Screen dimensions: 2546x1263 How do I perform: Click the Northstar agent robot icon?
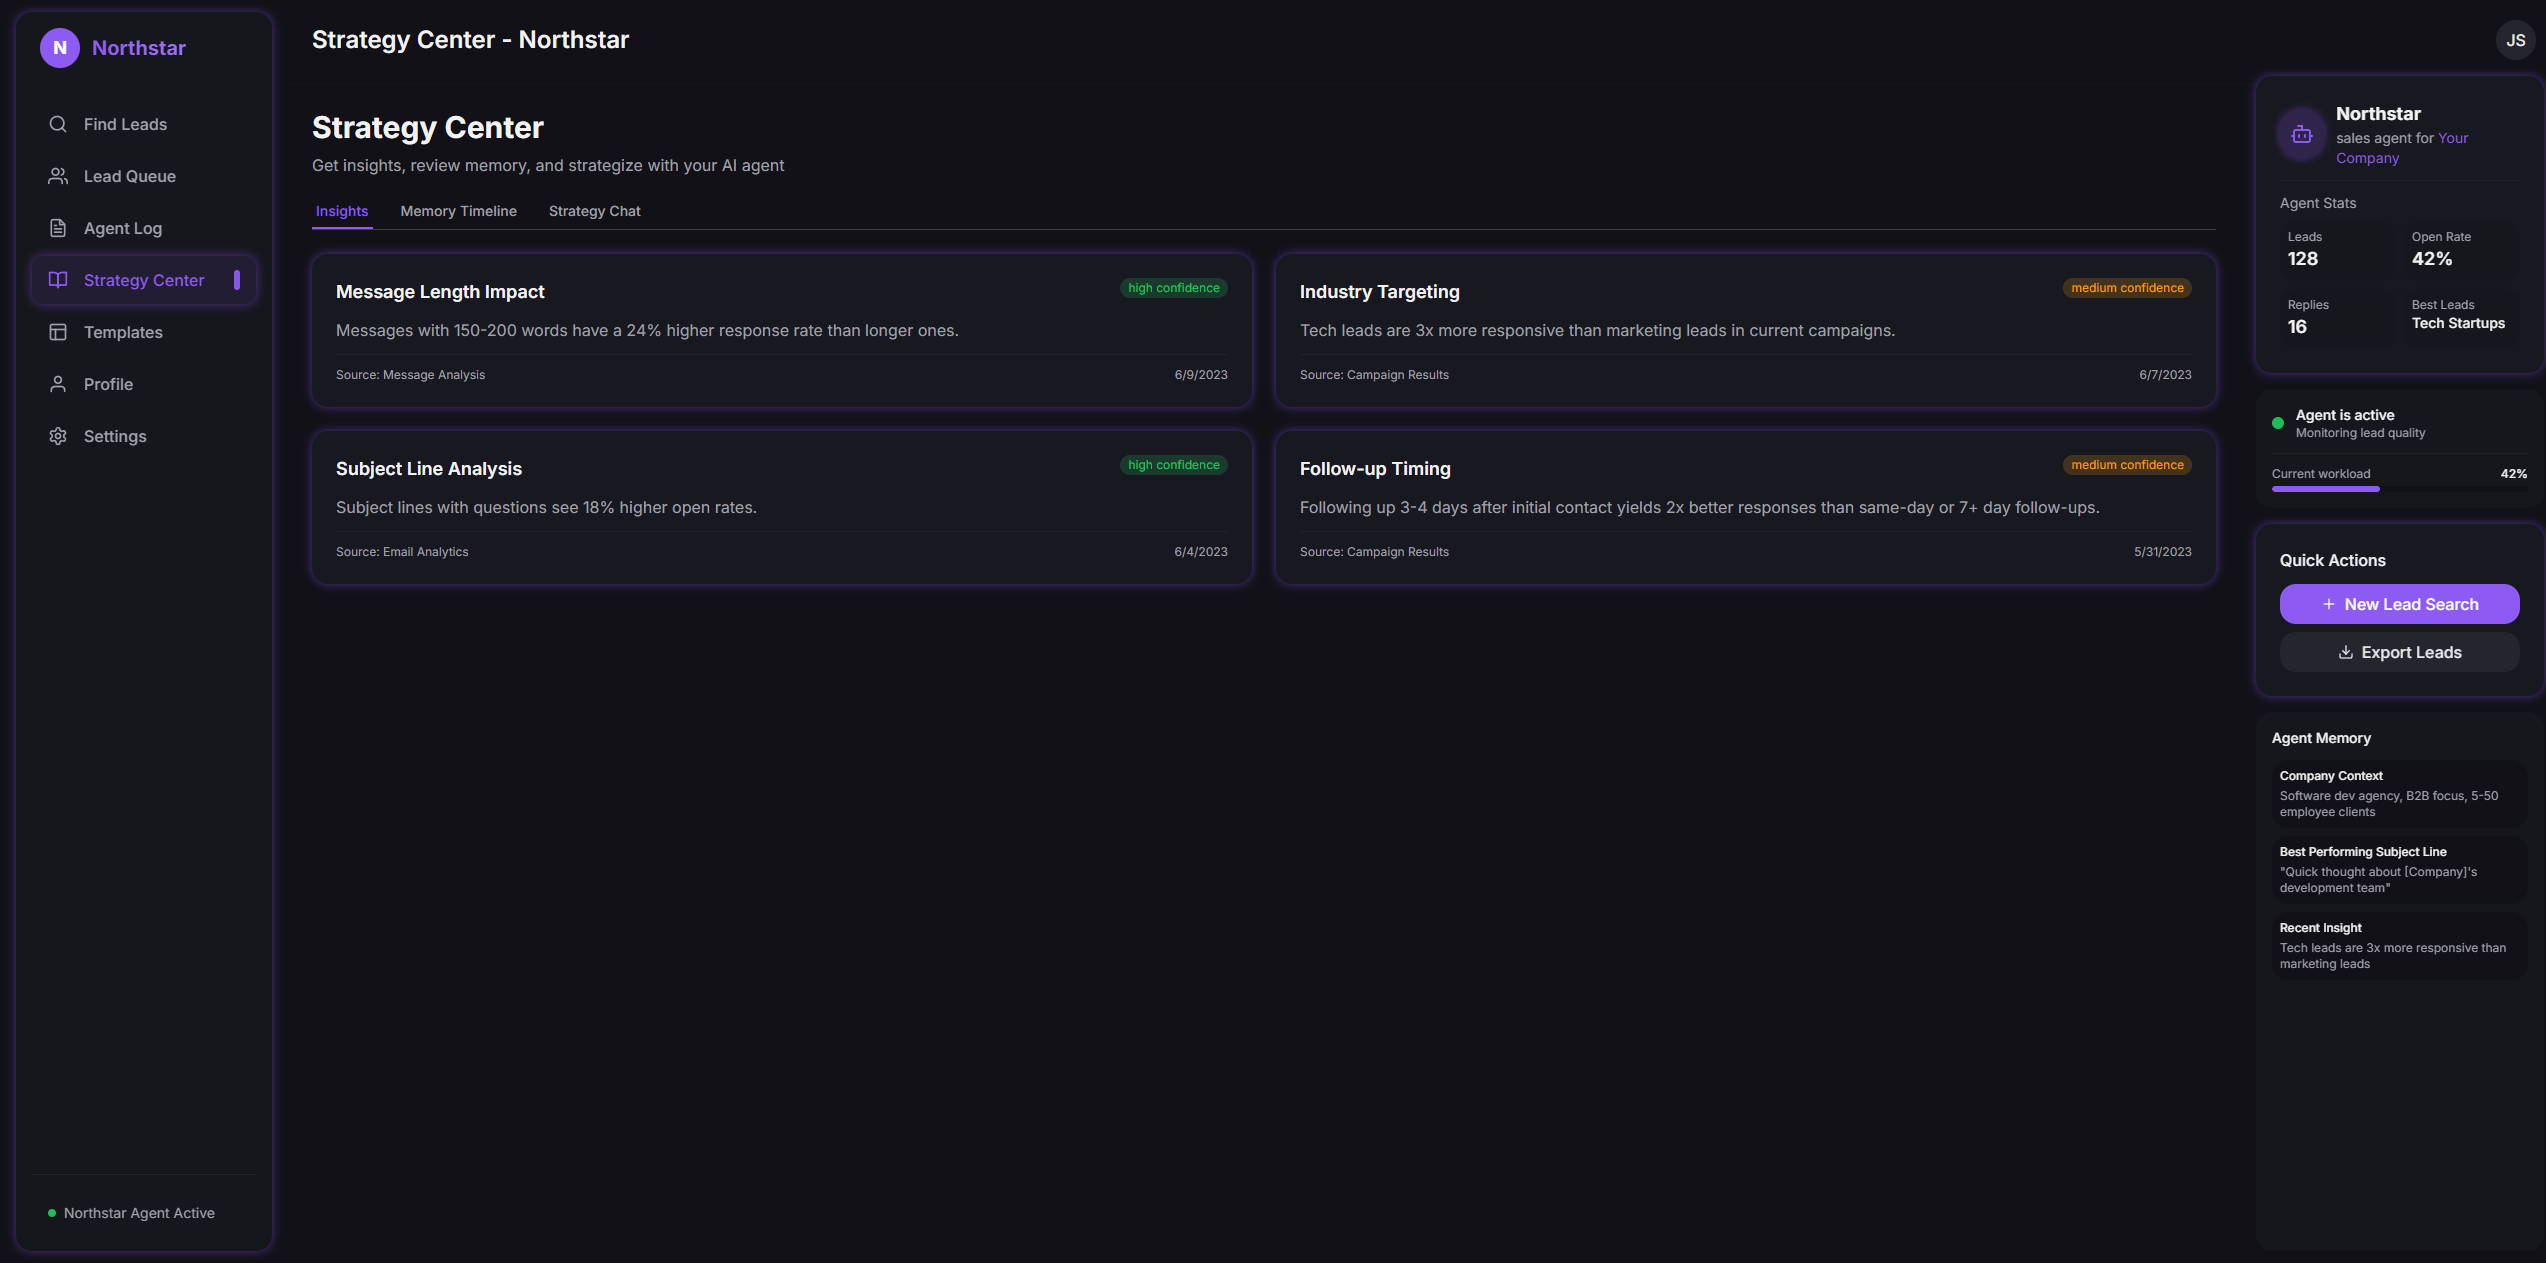2302,135
